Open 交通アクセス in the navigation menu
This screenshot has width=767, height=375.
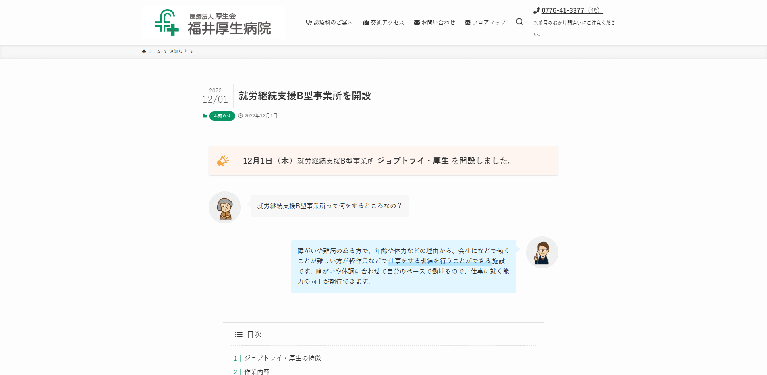point(384,22)
